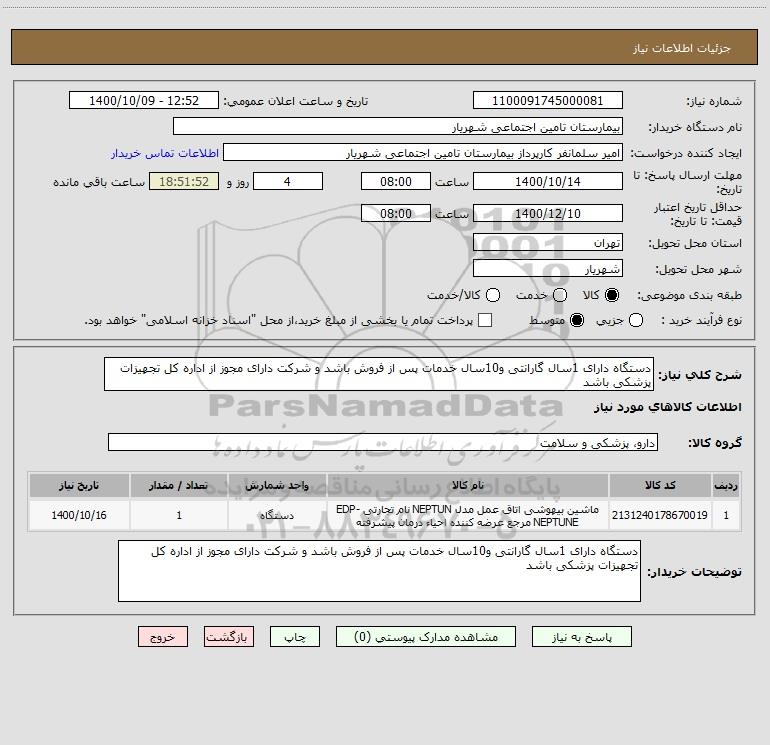
Task: Click remaining time field 18:51:52
Action: click(184, 181)
